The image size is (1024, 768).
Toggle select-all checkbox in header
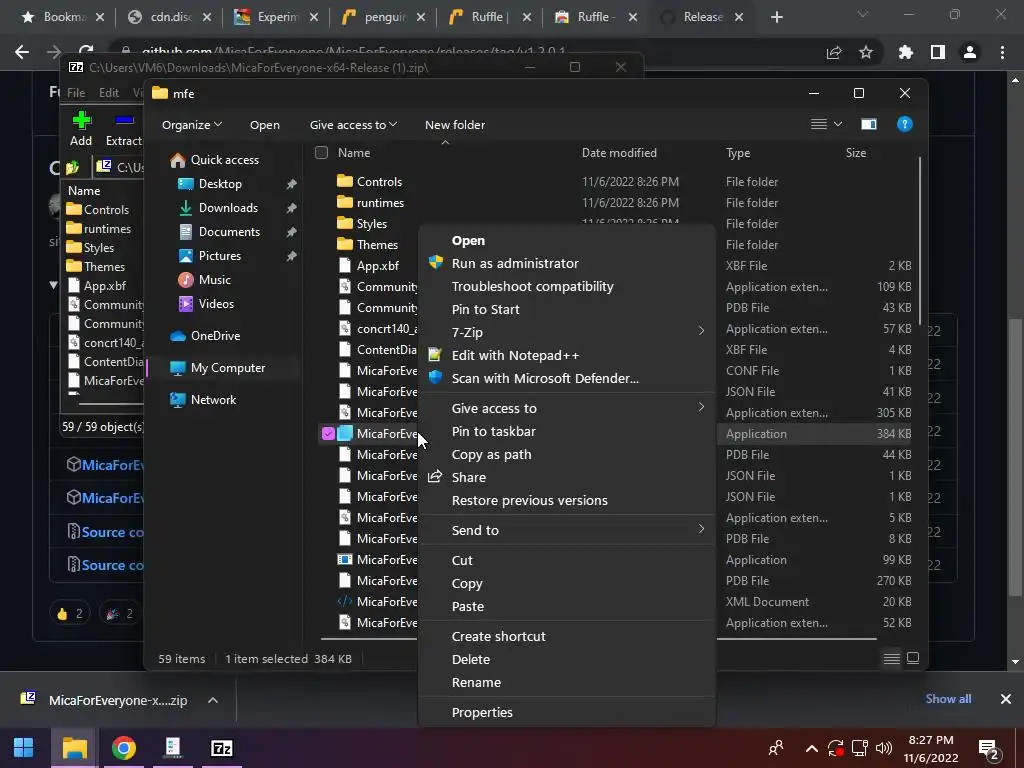[x=321, y=152]
